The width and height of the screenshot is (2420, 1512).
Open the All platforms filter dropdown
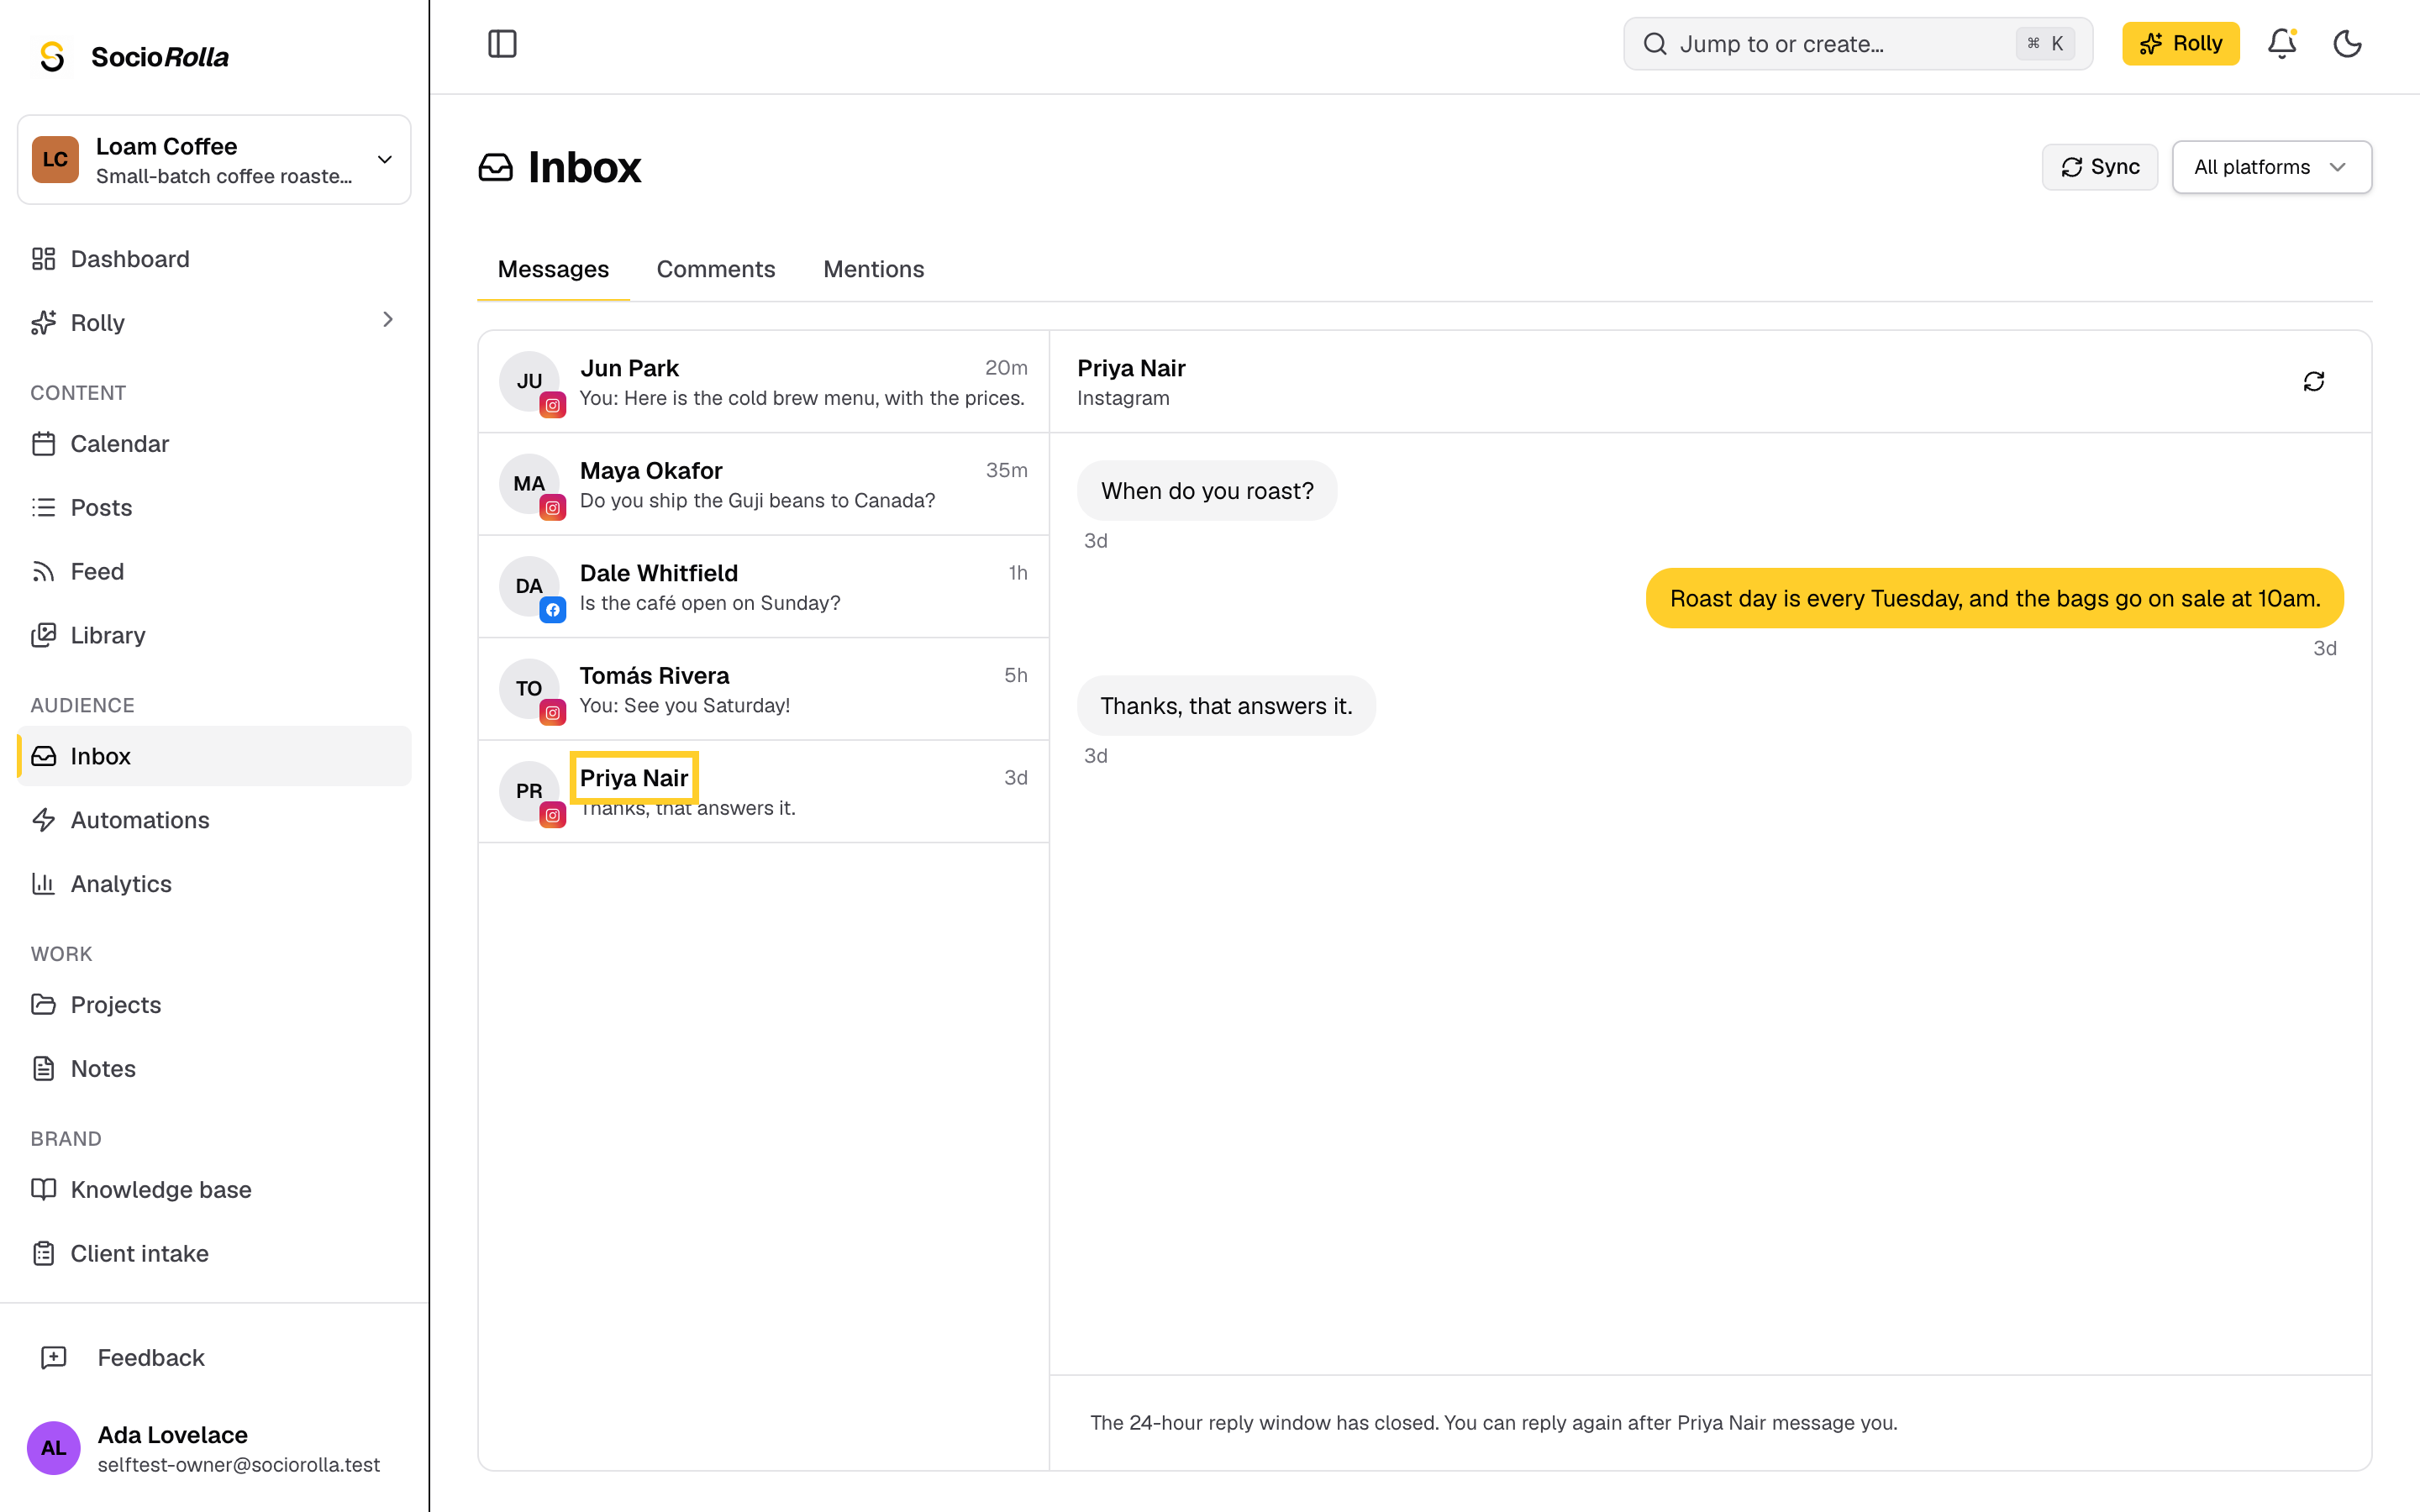[x=2271, y=167]
